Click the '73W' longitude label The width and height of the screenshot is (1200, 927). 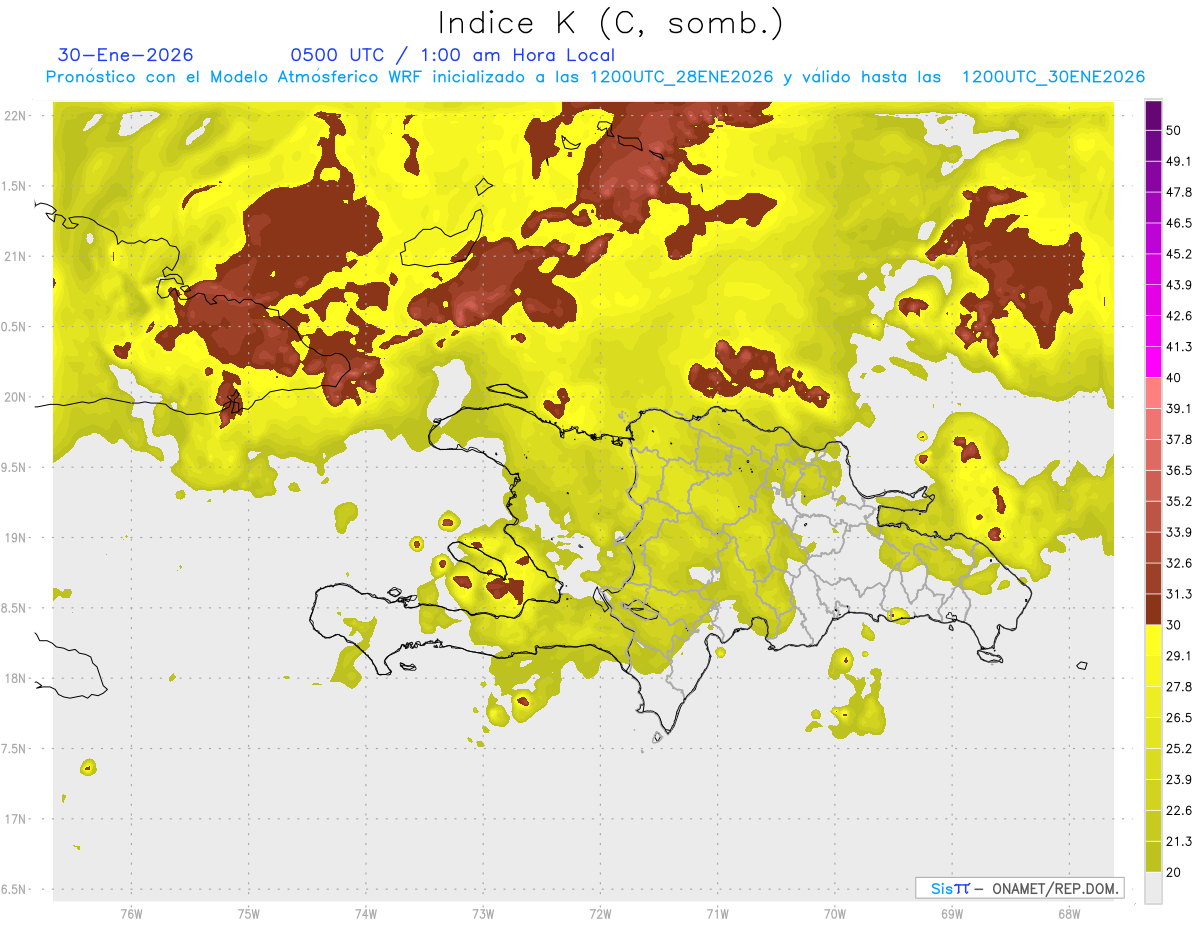483,914
